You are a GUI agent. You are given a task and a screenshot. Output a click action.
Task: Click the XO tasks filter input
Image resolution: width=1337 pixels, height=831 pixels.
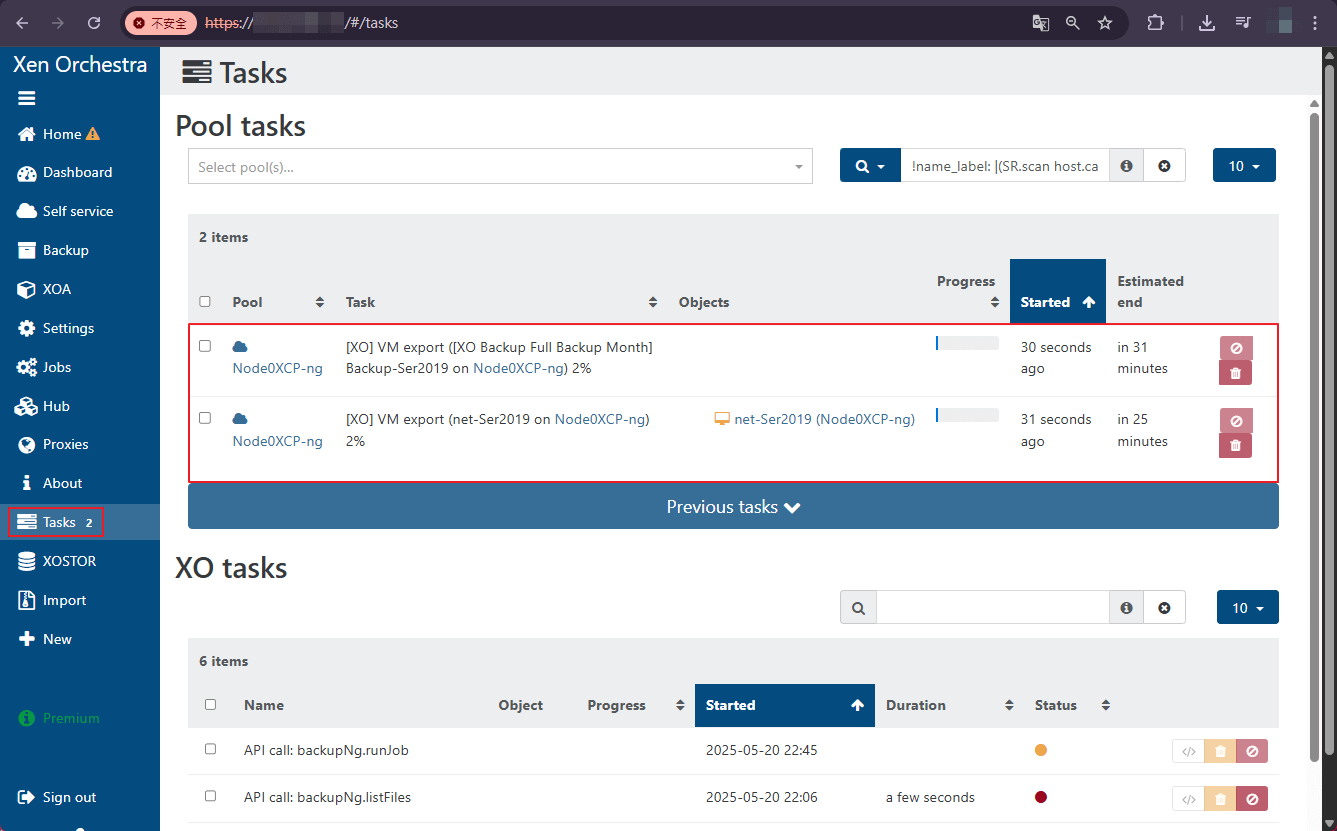point(993,607)
